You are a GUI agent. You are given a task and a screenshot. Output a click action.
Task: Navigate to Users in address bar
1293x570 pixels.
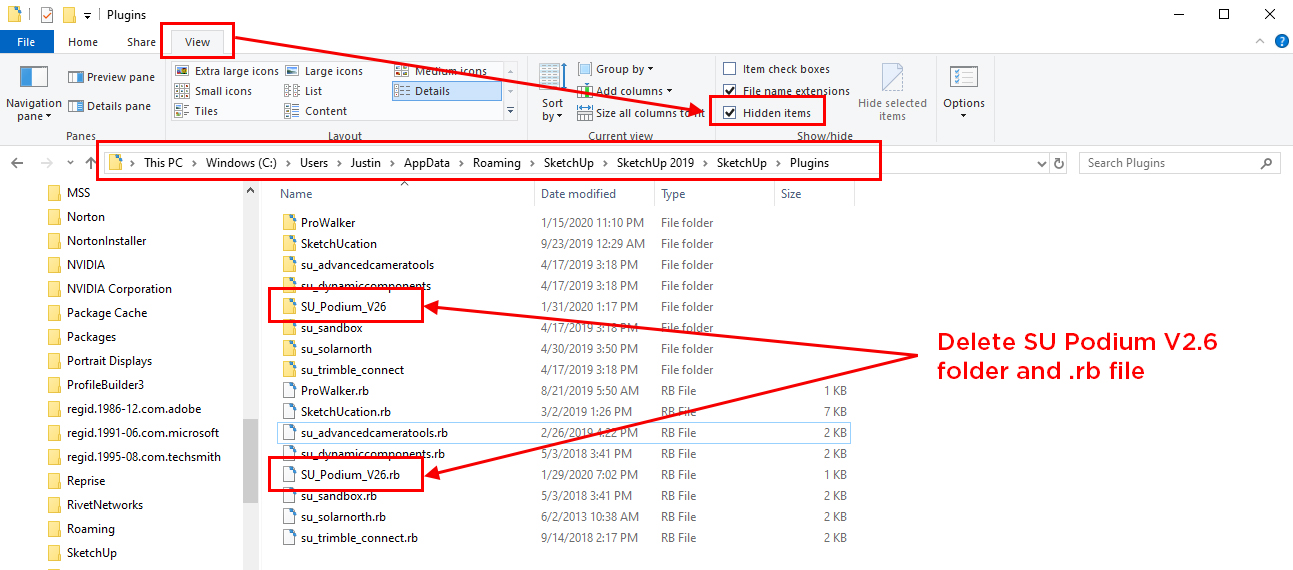314,163
